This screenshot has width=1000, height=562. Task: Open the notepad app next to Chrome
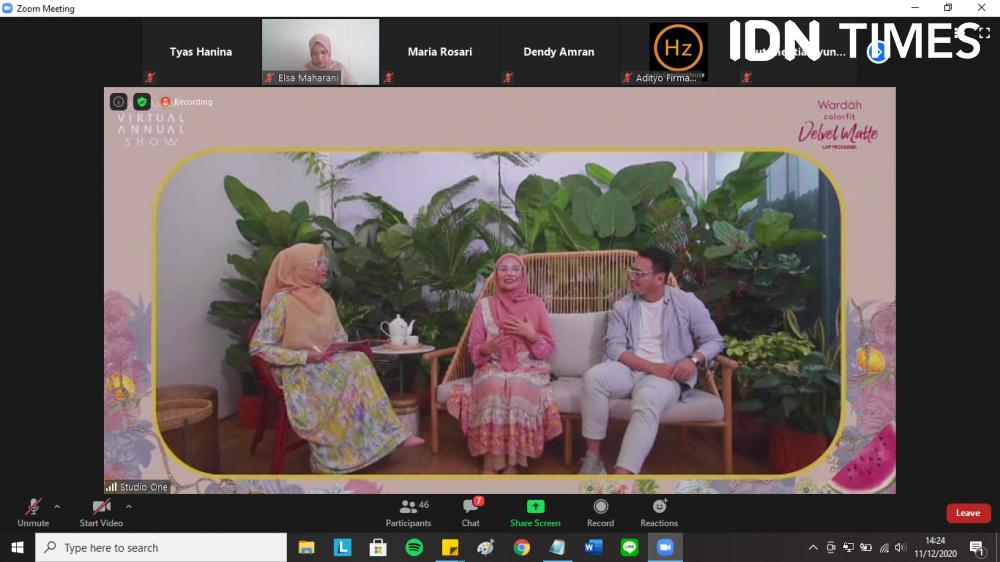(x=557, y=547)
